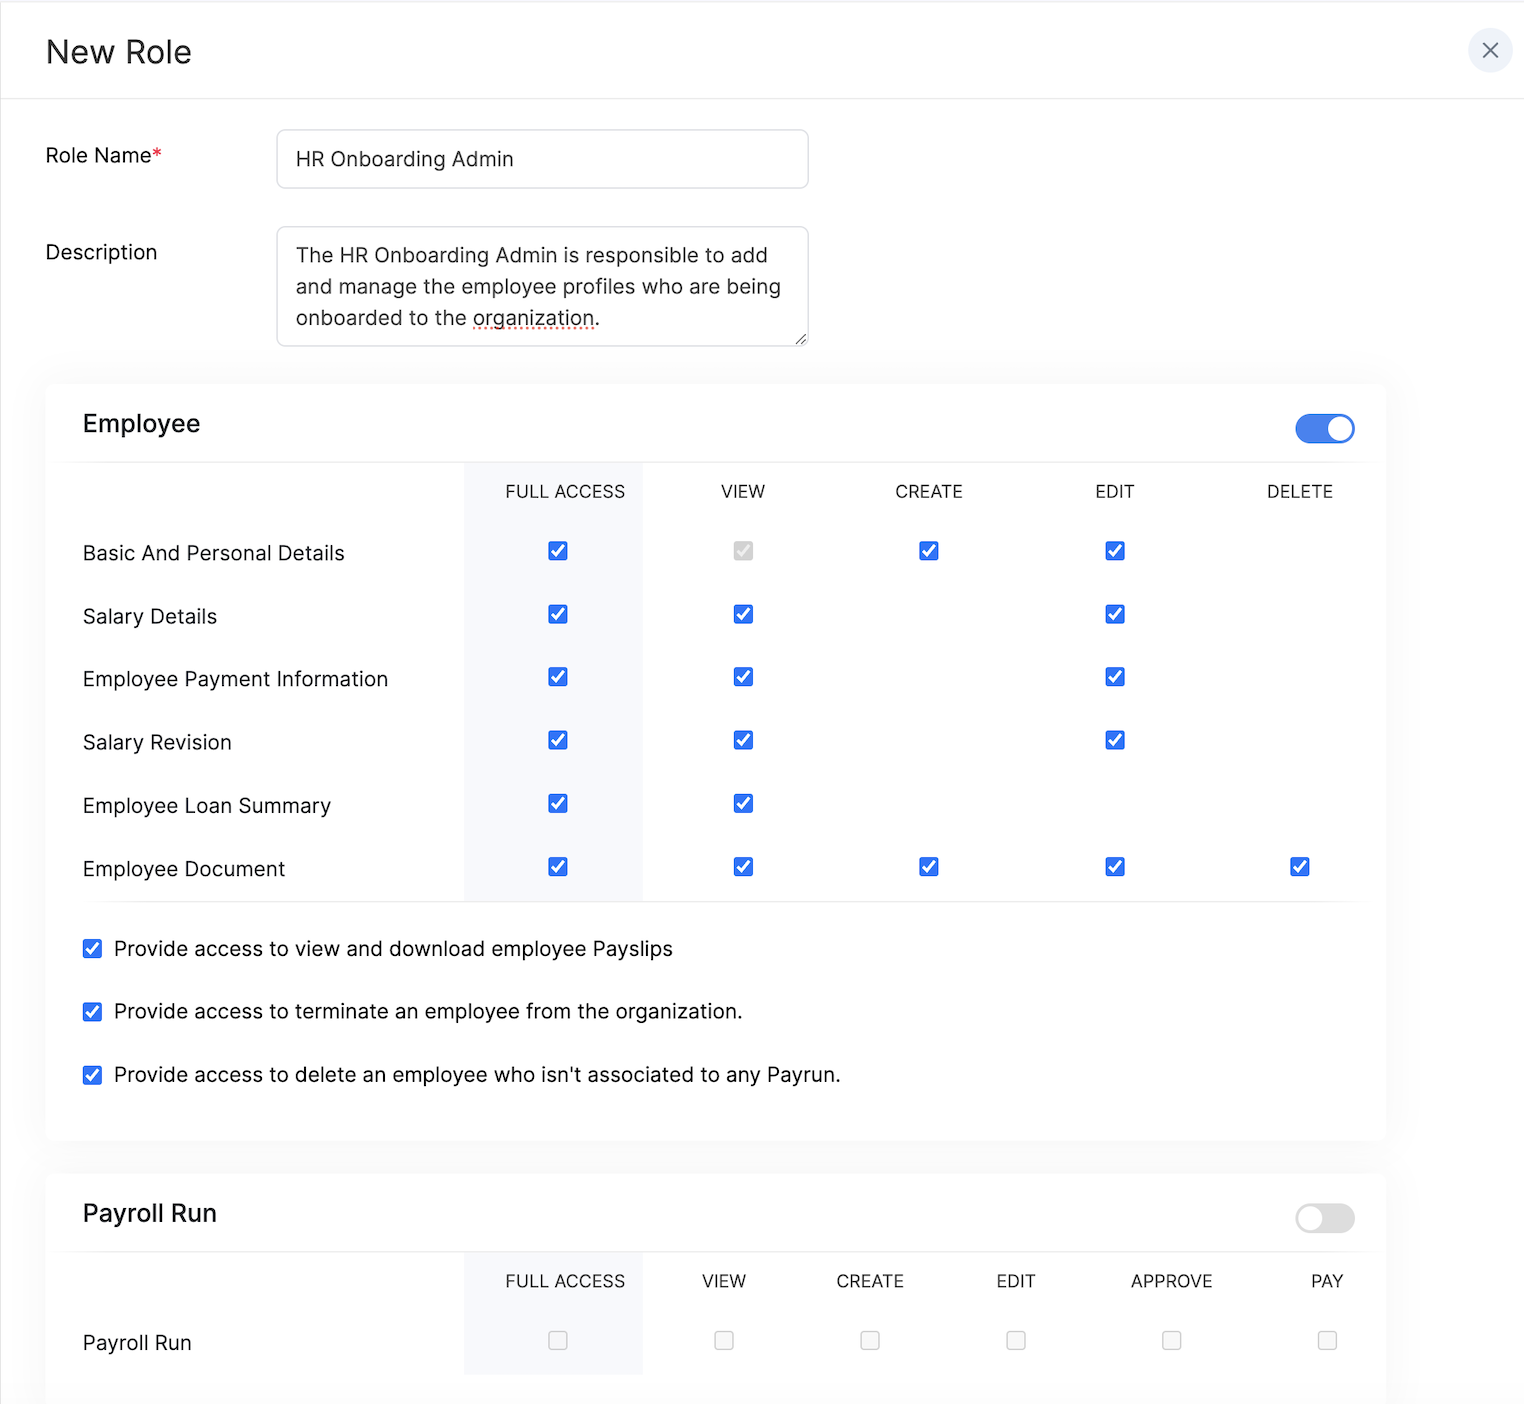This screenshot has width=1524, height=1404.
Task: Uncheck access to delete unassociated employees
Action: 92,1074
